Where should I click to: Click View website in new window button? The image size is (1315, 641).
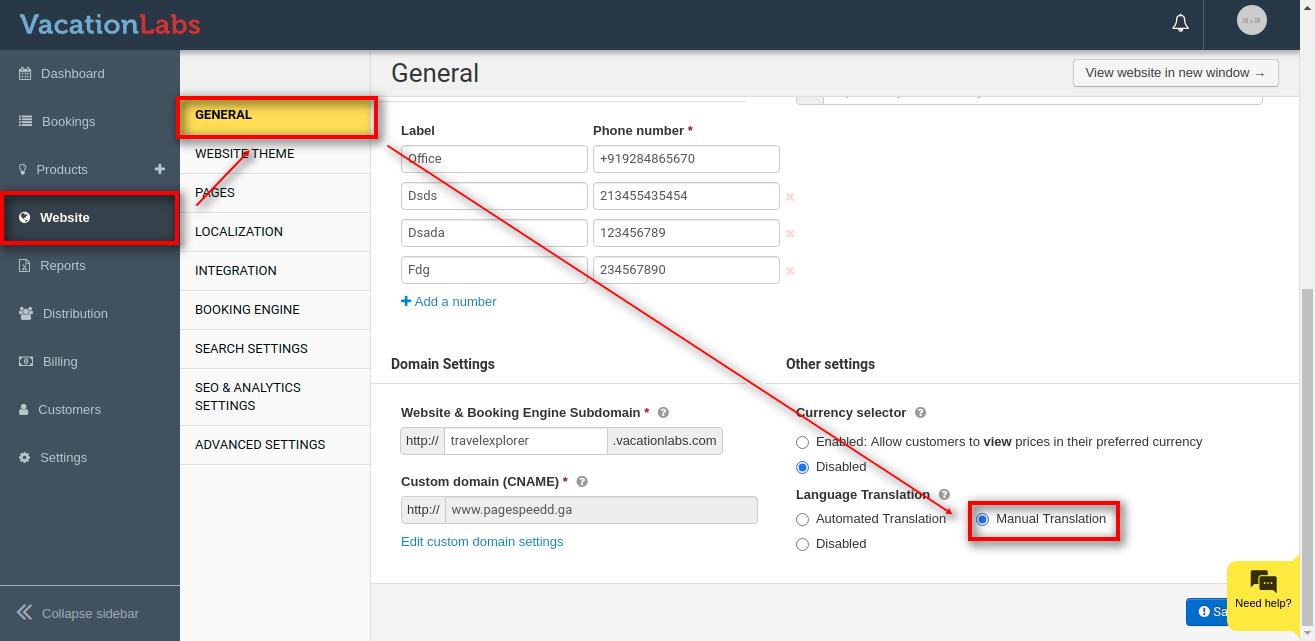pyautogui.click(x=1174, y=73)
